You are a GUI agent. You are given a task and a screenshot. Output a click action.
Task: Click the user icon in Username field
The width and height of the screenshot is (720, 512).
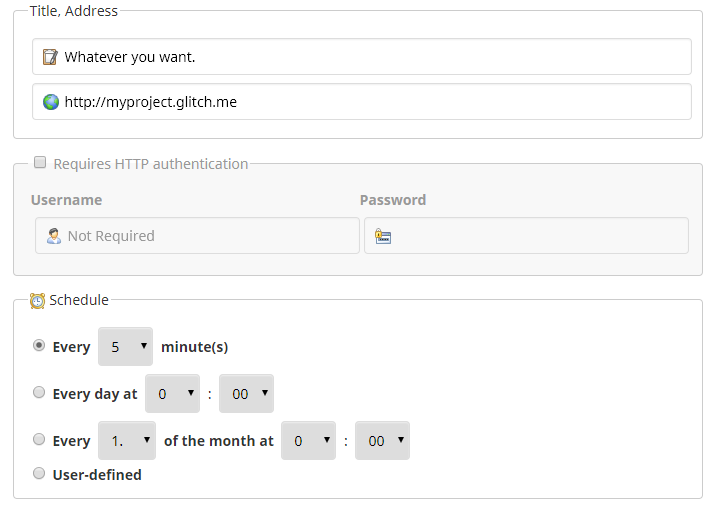[x=54, y=236]
